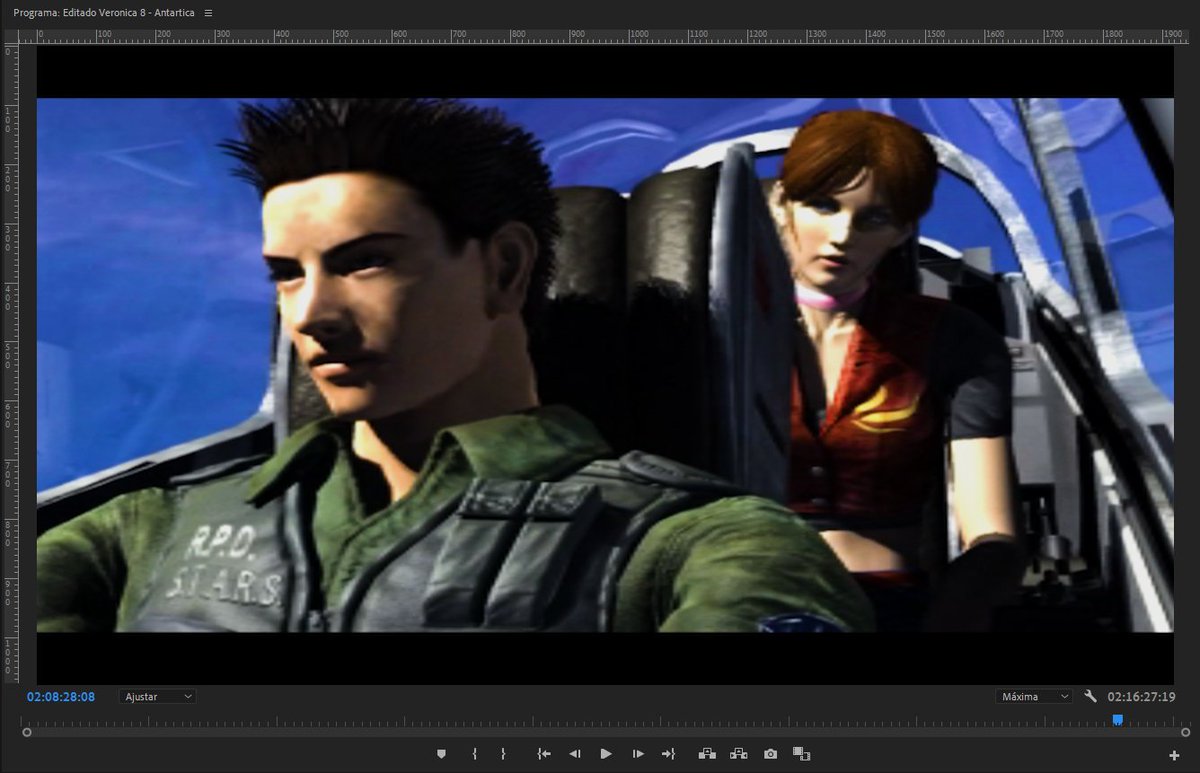Open the Máxima playback resolution dropdown
1200x773 pixels.
pyautogui.click(x=1034, y=696)
